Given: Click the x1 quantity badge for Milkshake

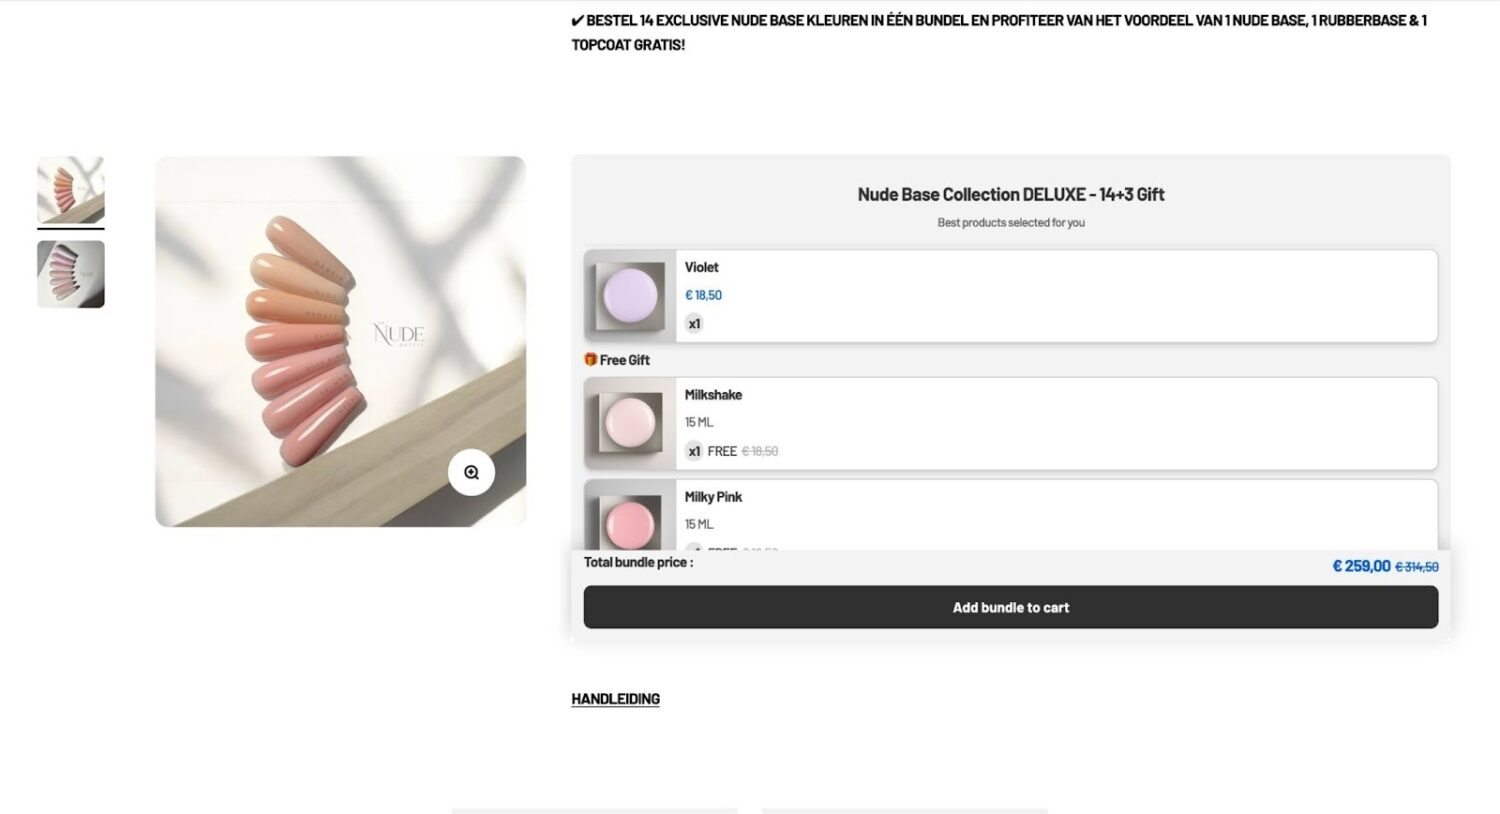Looking at the screenshot, I should 694,451.
